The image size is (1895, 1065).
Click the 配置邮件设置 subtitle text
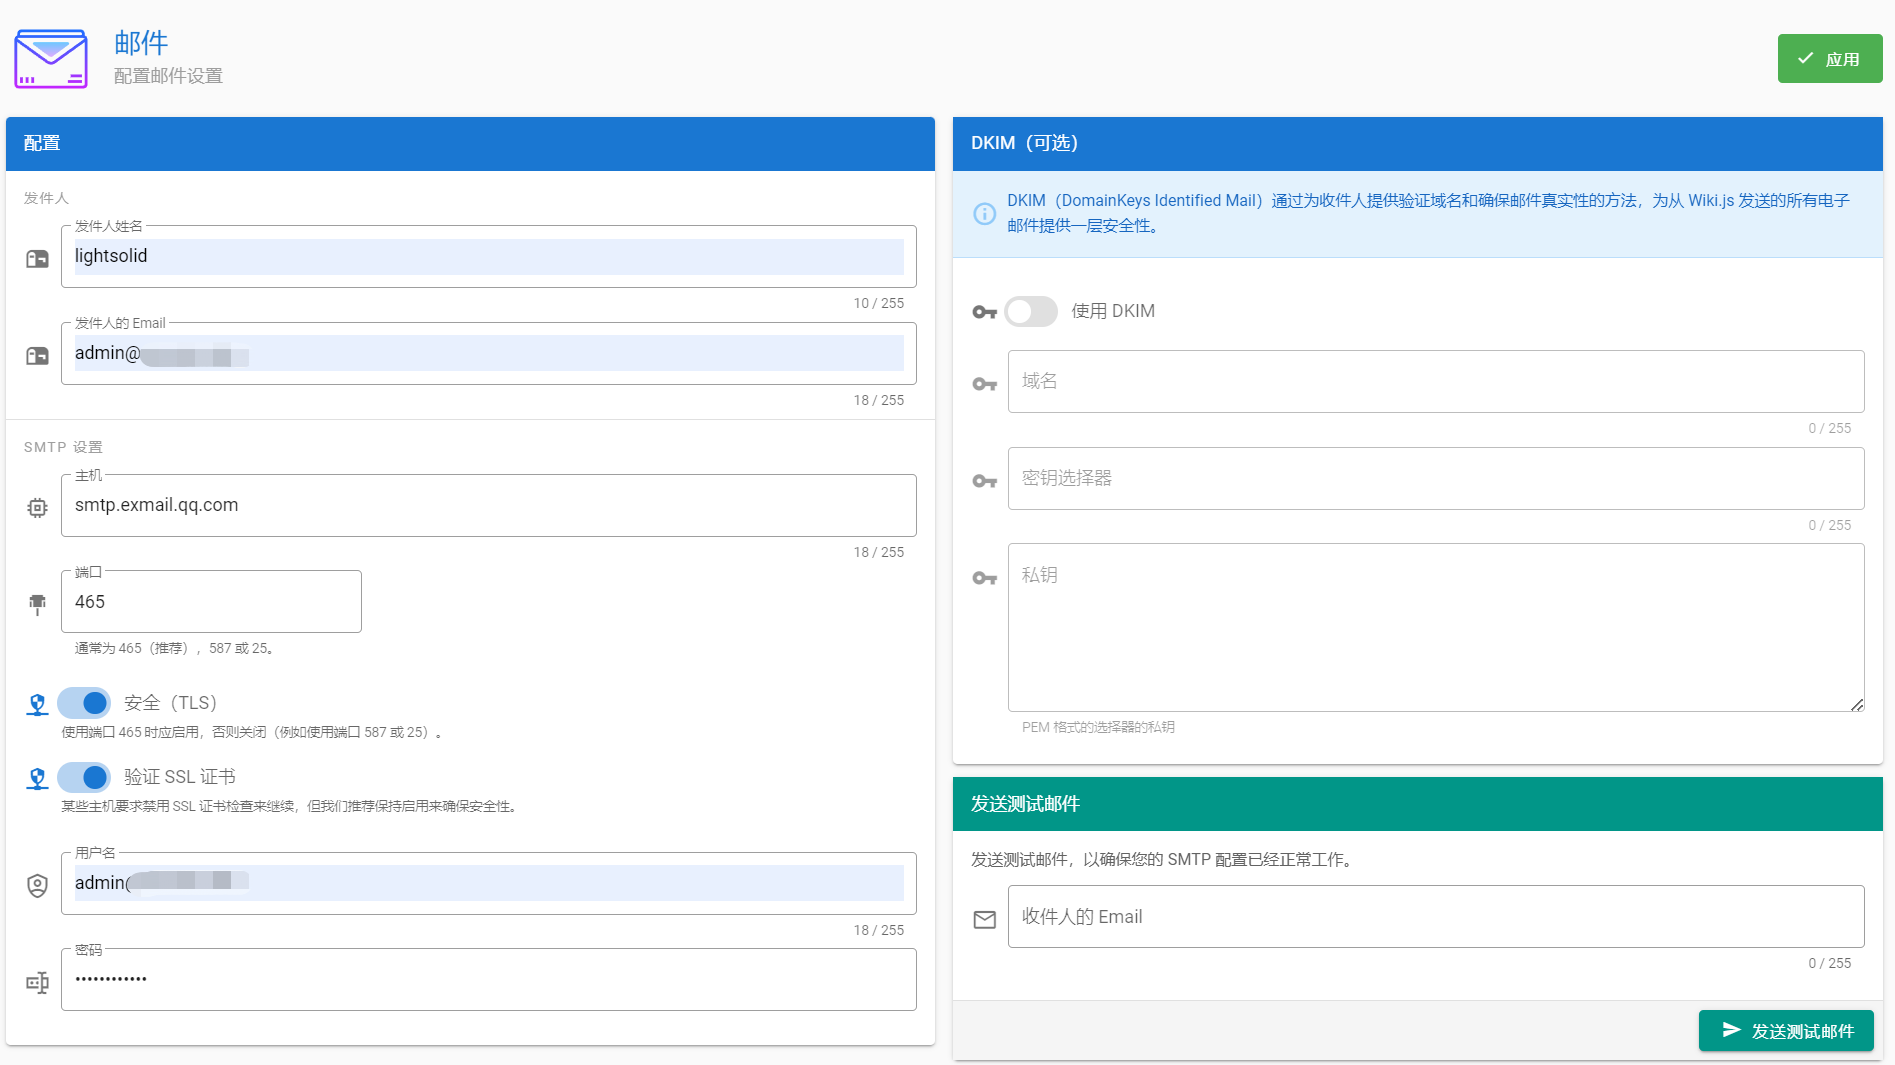[x=168, y=76]
